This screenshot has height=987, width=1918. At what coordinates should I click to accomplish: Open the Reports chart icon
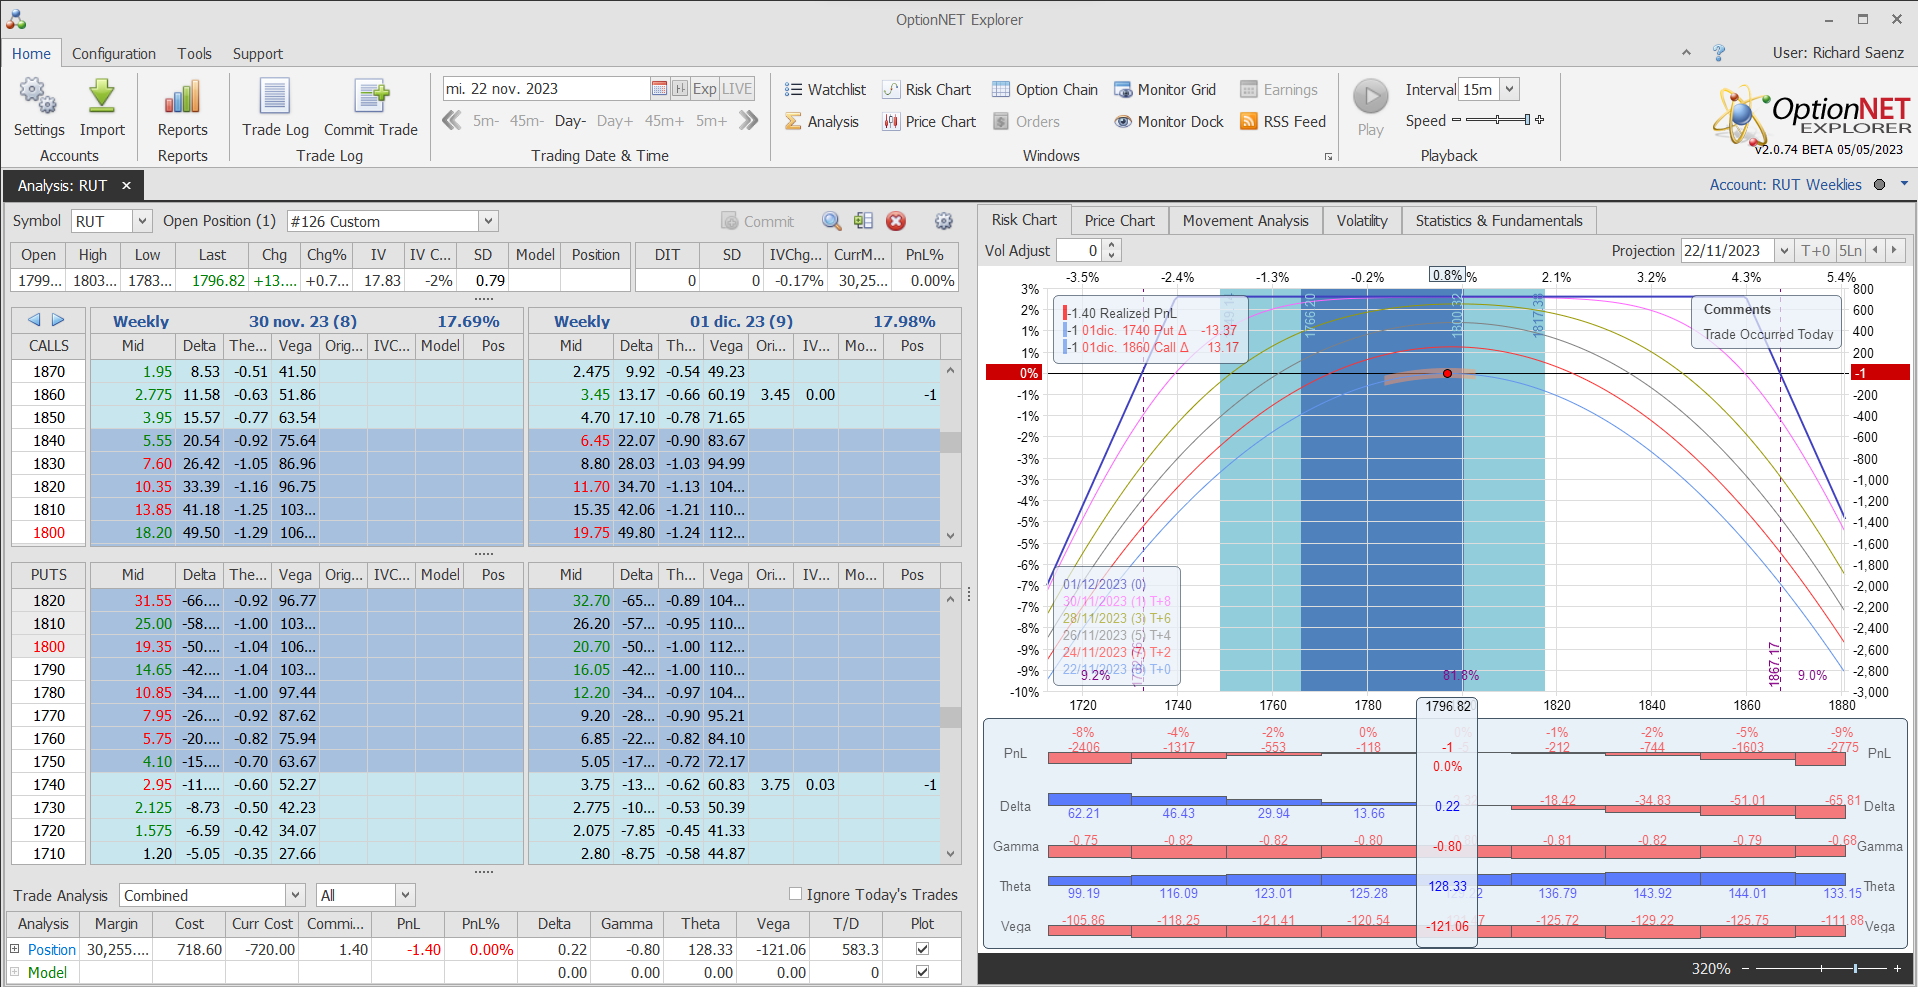pos(182,98)
